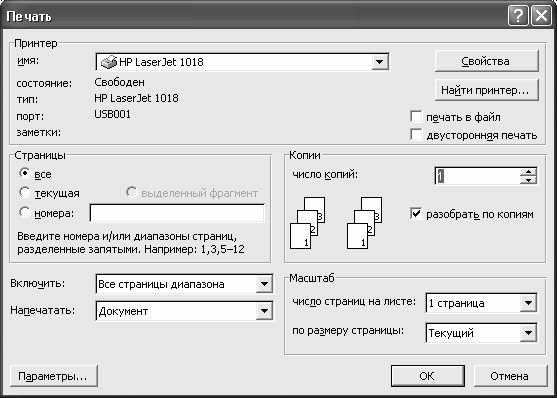Uncheck 'разобрать по копиям' checkbox
Image resolution: width=557 pixels, height=398 pixels.
(416, 214)
